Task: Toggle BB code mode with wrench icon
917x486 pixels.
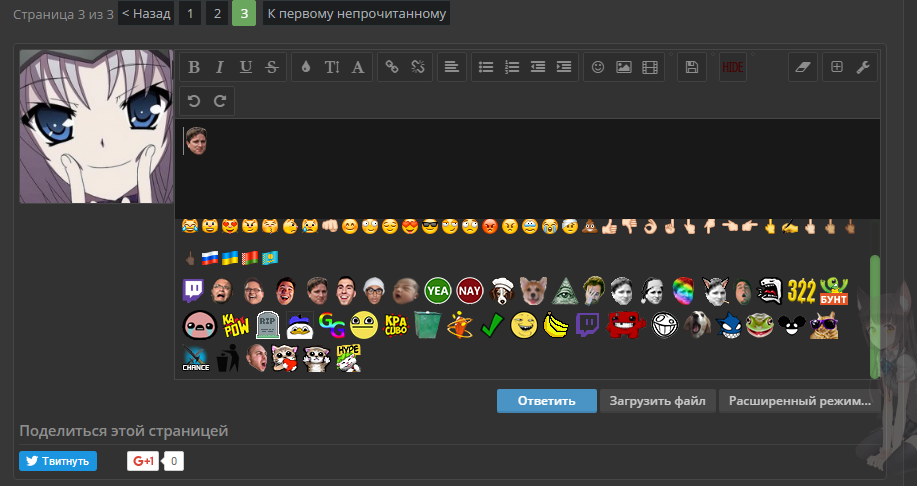Action: [x=863, y=67]
